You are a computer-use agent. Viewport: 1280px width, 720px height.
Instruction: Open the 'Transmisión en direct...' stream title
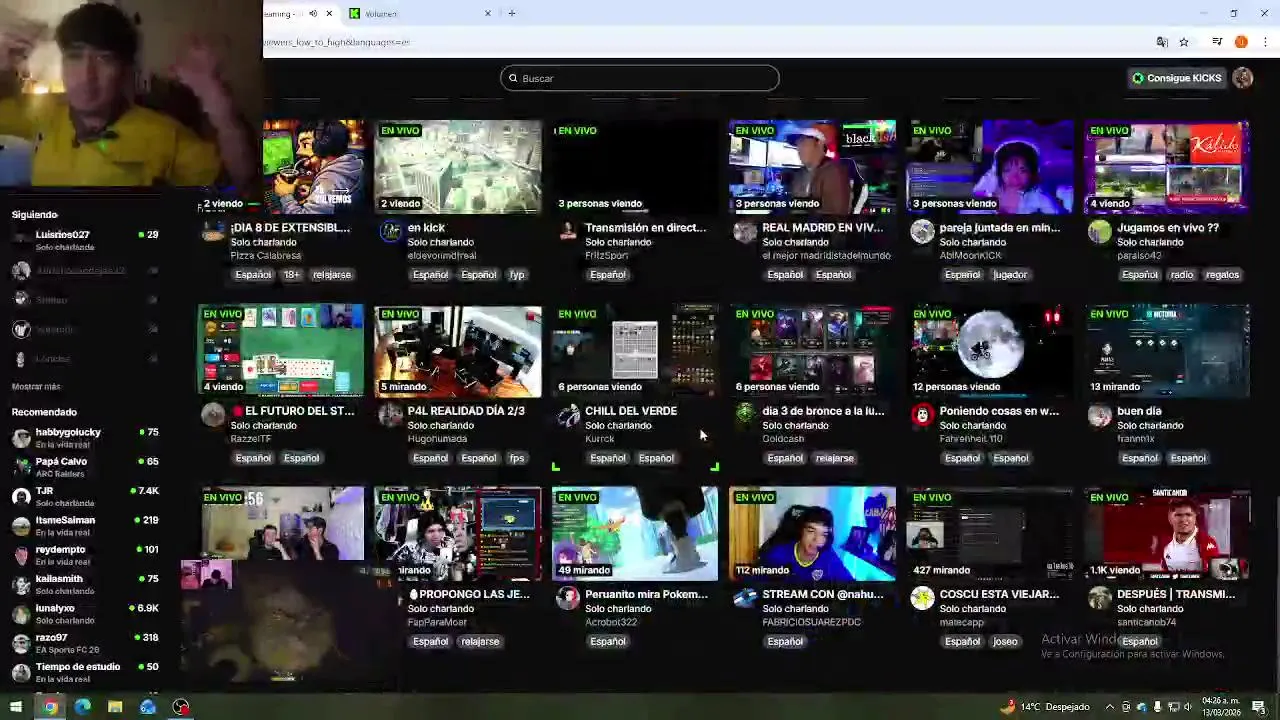click(645, 228)
